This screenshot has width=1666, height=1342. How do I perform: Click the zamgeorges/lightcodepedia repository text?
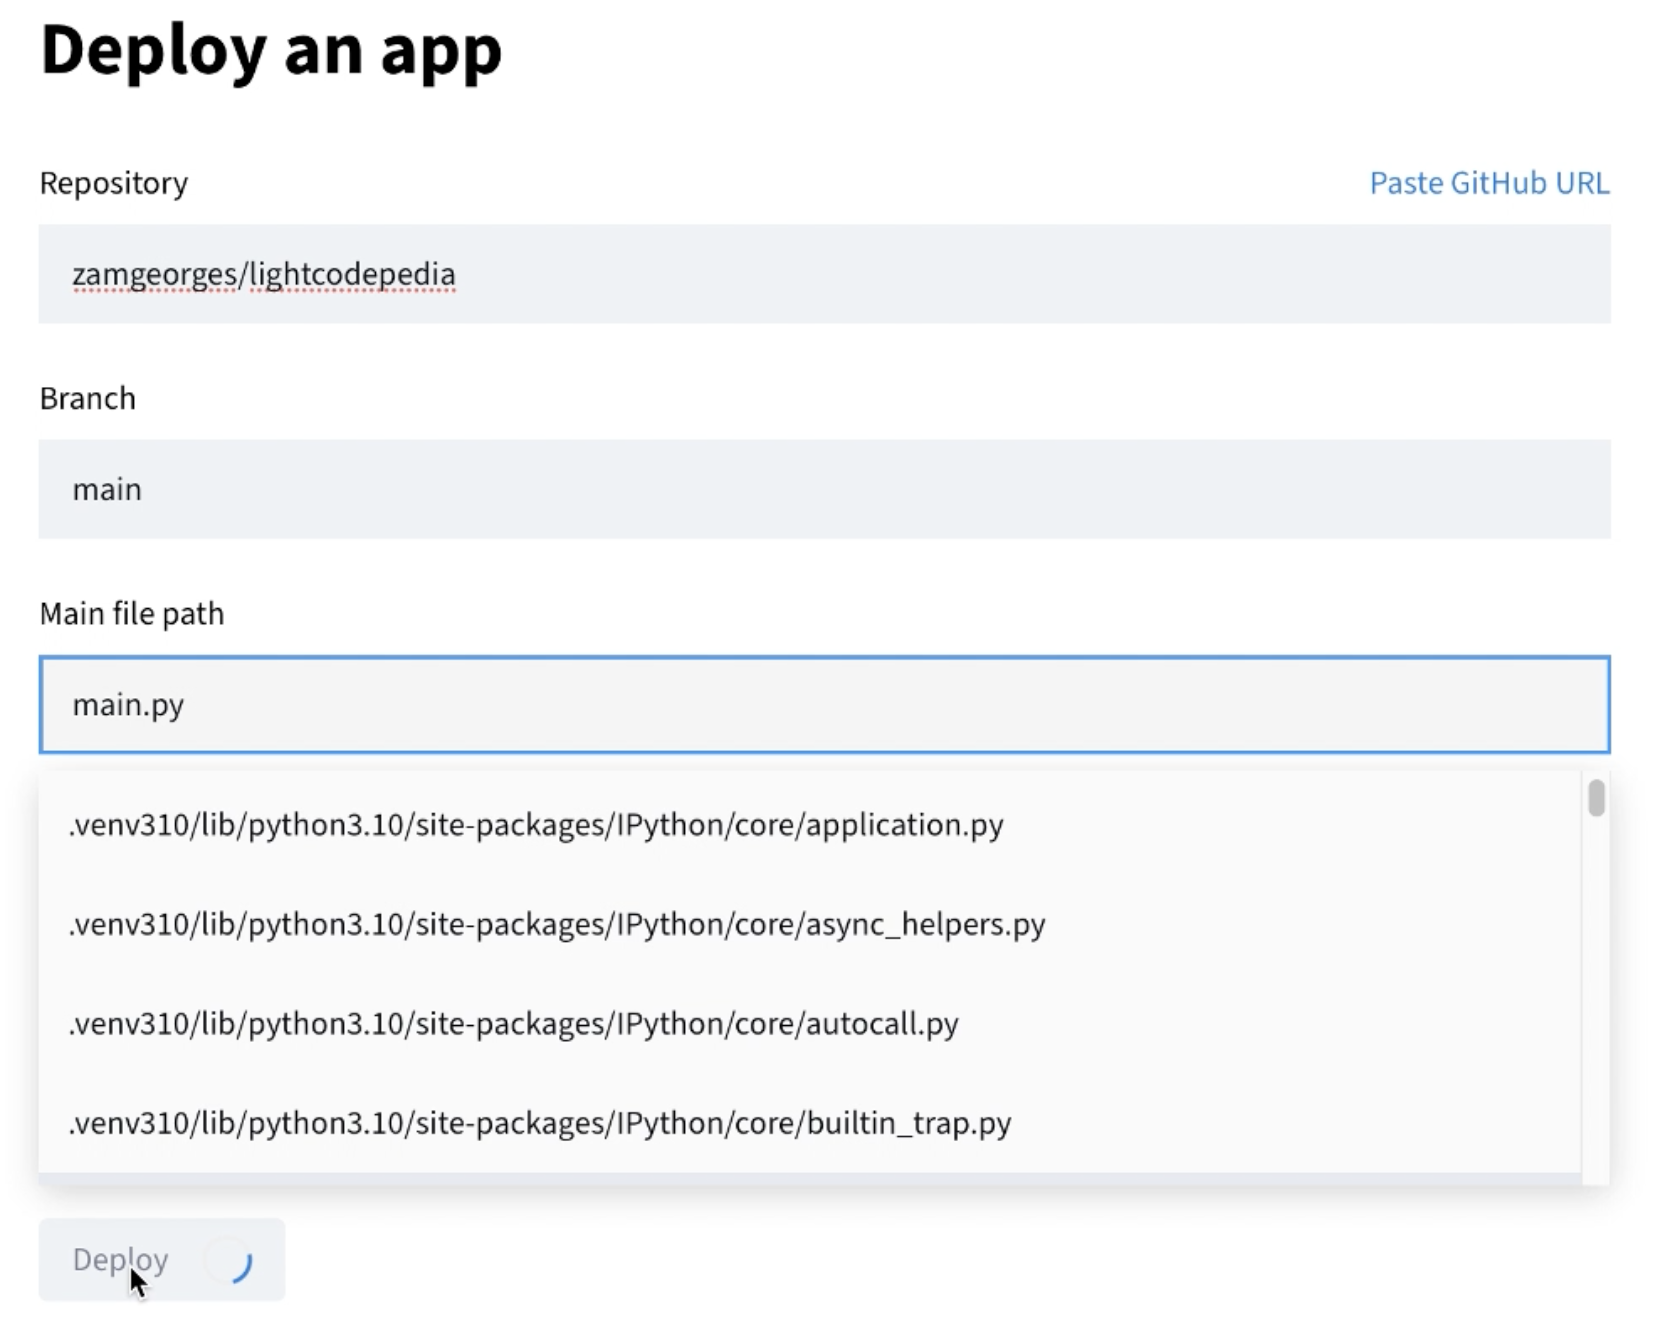(263, 274)
